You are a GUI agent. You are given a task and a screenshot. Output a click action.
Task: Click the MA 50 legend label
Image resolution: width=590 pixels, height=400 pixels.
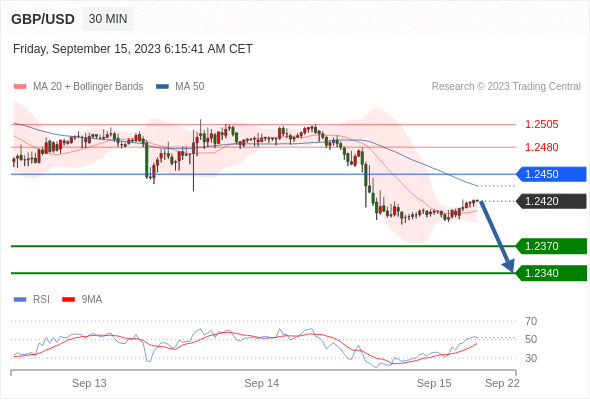190,87
